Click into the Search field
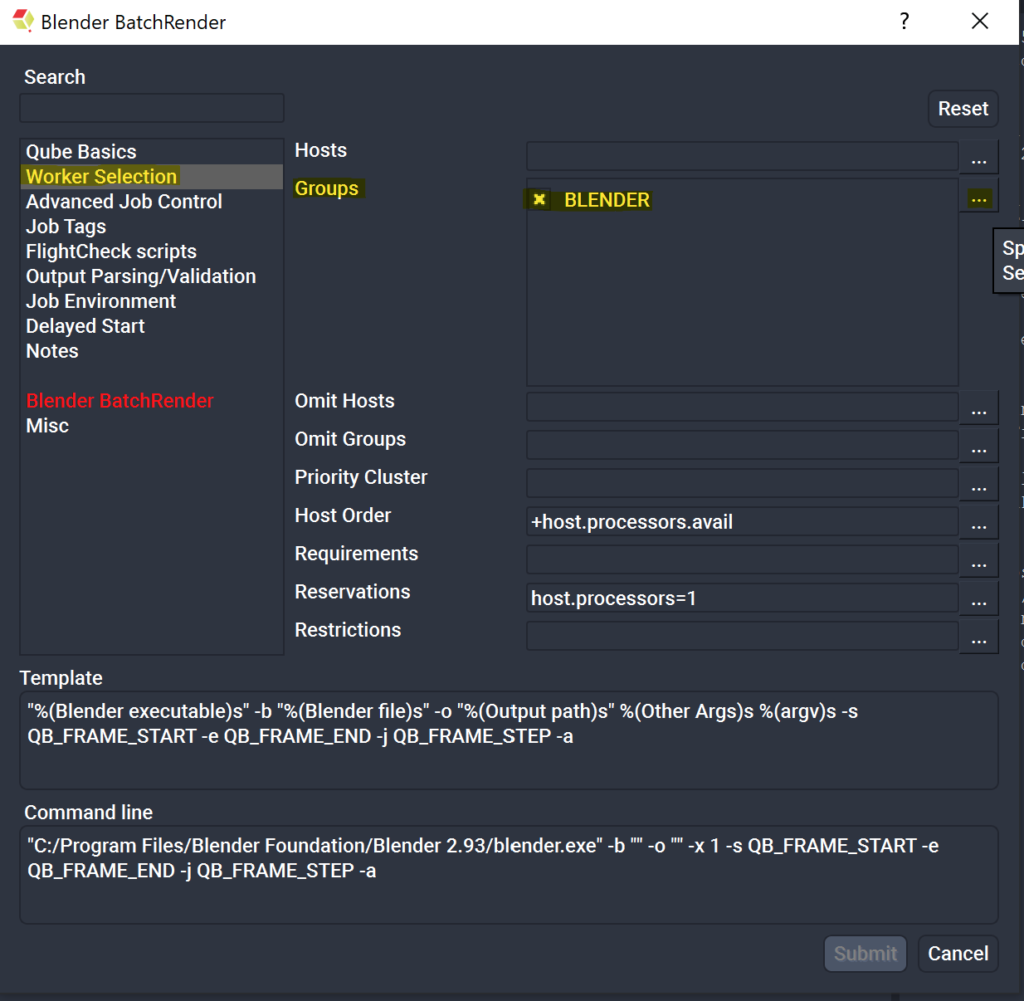The height and width of the screenshot is (1001, 1024). tap(152, 108)
